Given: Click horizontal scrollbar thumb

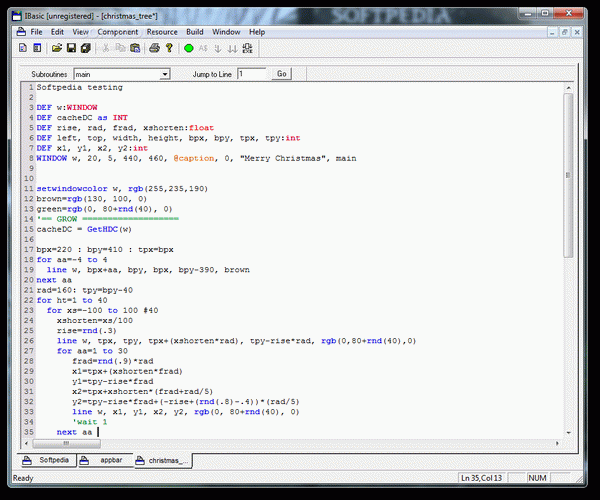Looking at the screenshot, I should (x=67, y=443).
